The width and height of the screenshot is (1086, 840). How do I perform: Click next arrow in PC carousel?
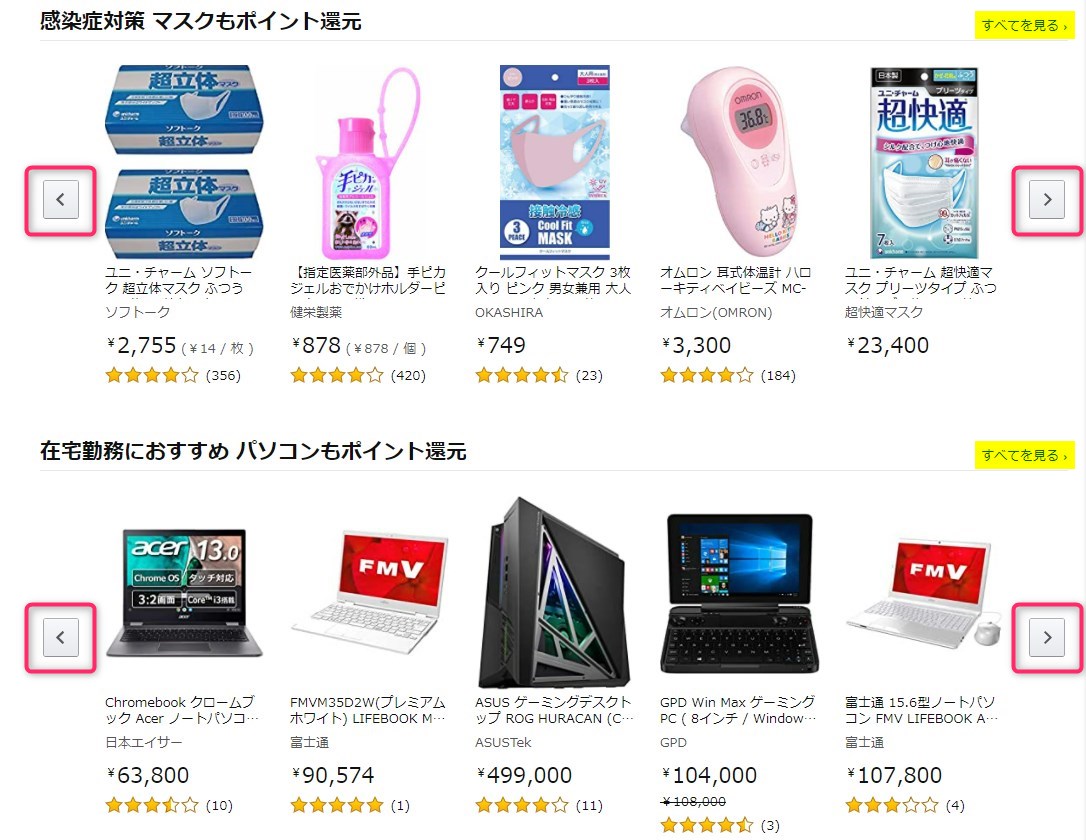[1047, 637]
